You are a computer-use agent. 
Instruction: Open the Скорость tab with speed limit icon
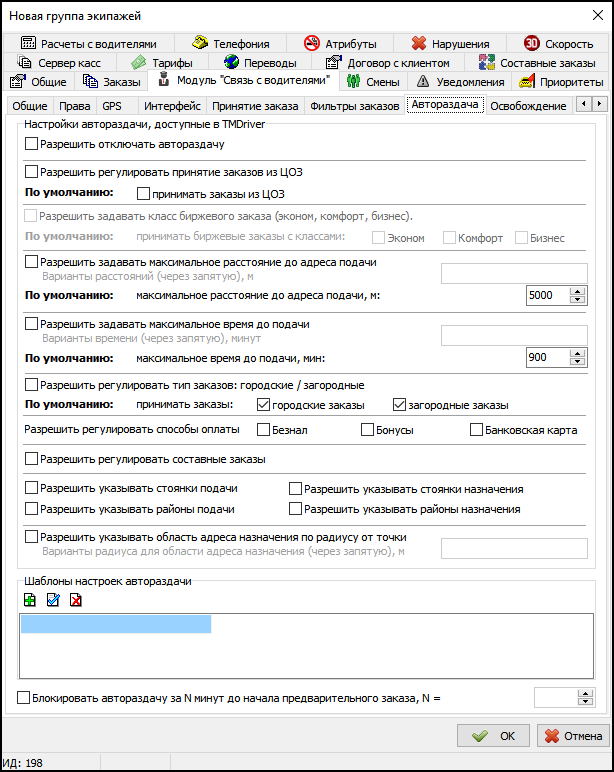click(x=559, y=44)
